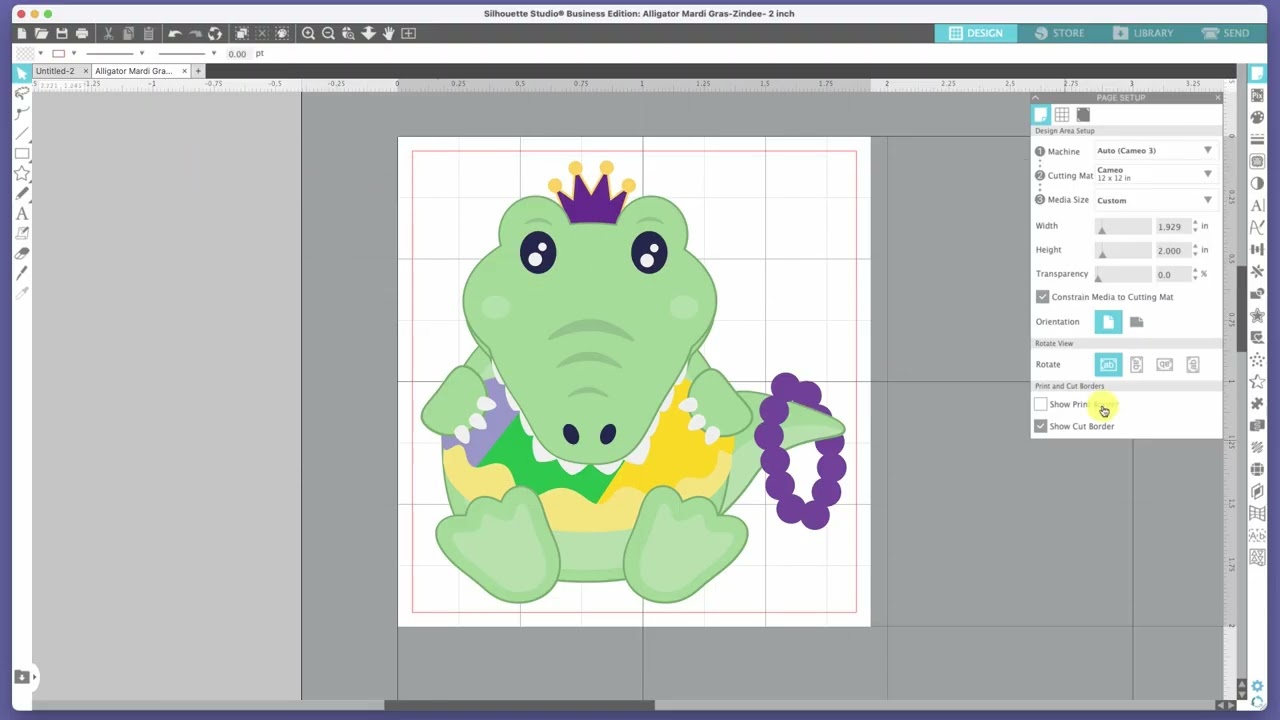Click the Zoom In magnifier icon

pos(308,33)
